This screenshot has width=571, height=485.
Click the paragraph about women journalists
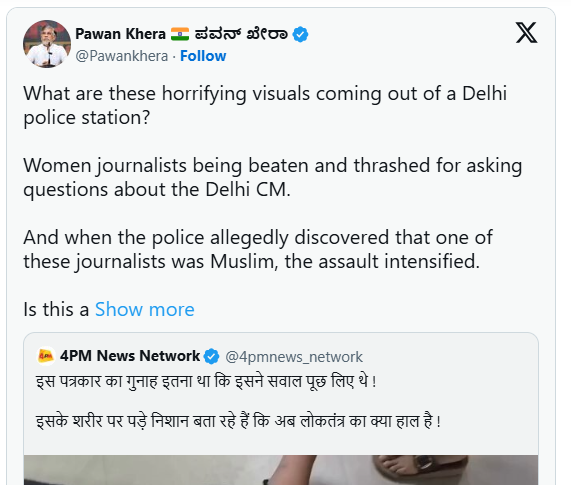(x=273, y=177)
